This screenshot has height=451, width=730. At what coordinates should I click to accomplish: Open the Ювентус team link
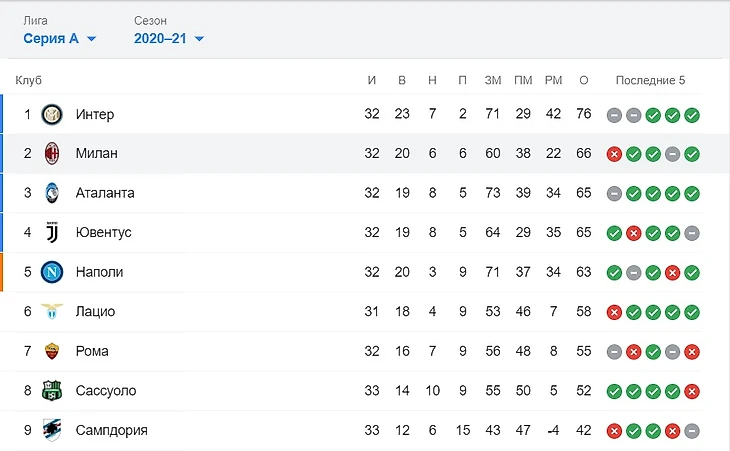click(x=103, y=233)
